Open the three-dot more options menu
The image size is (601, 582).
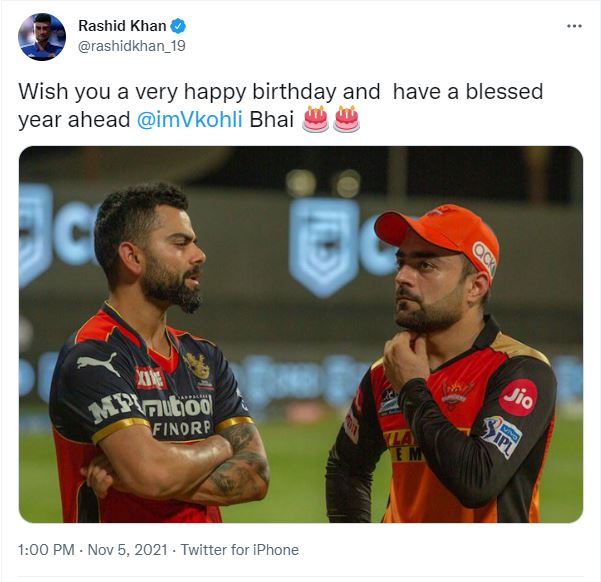pos(574,26)
